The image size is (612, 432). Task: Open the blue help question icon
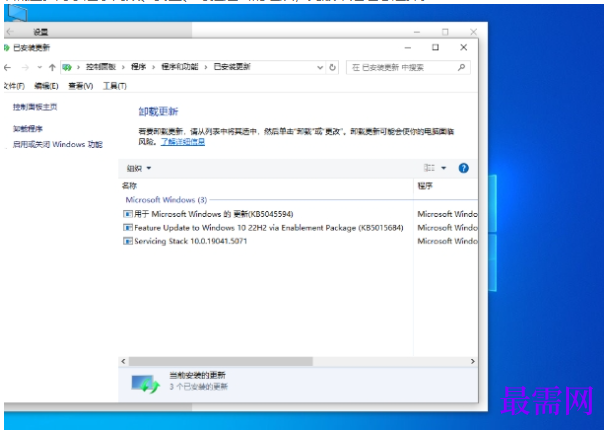463,168
